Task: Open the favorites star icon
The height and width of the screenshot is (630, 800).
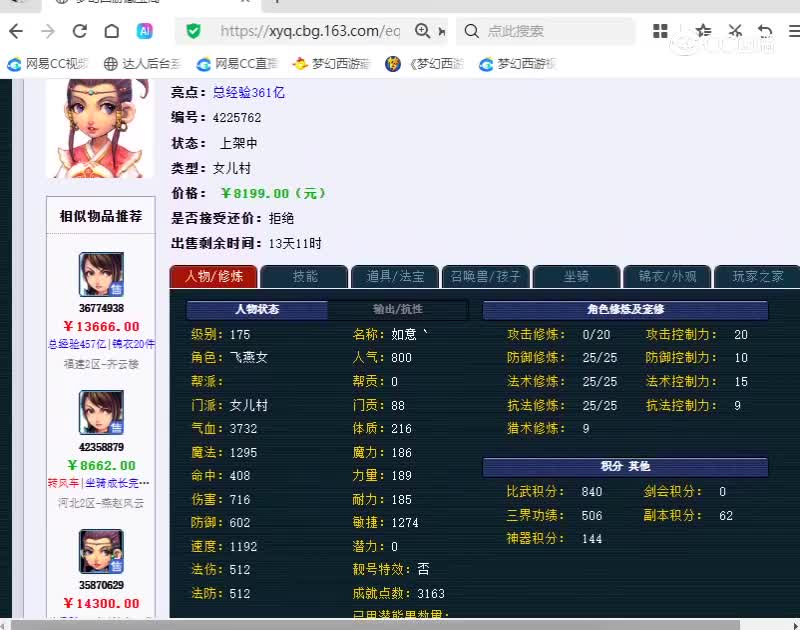Action: (703, 31)
